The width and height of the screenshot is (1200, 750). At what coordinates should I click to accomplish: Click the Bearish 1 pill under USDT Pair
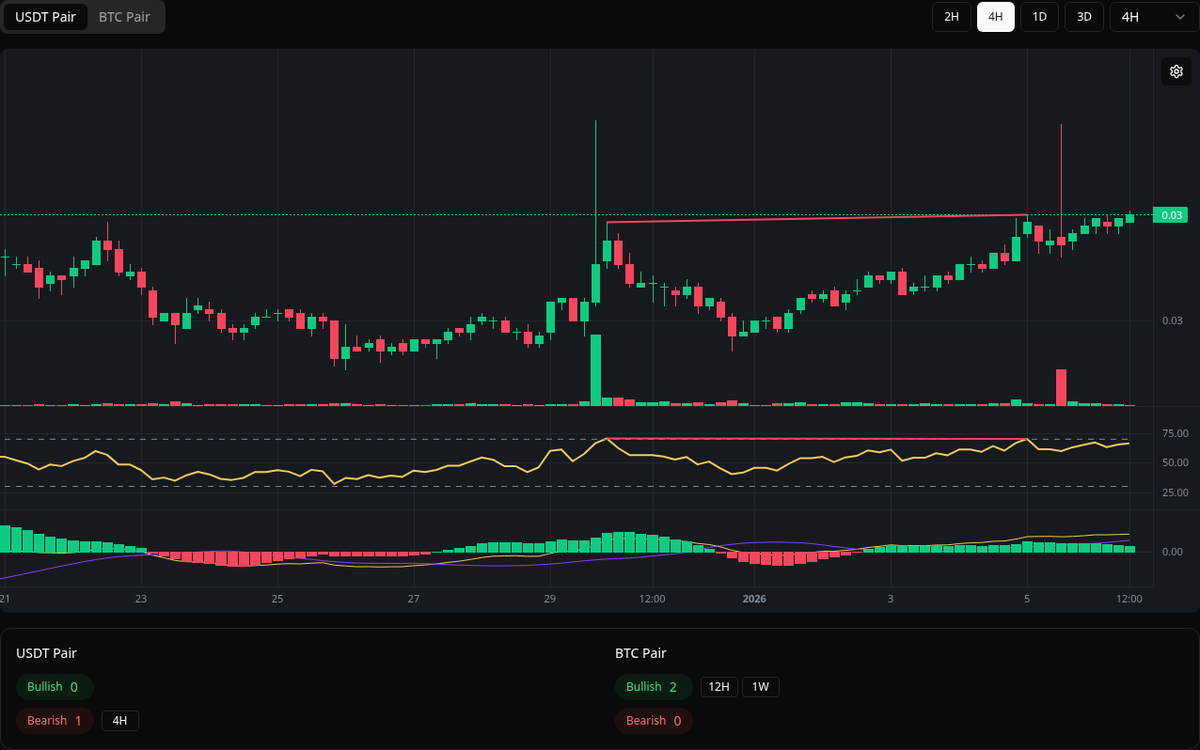click(x=54, y=720)
